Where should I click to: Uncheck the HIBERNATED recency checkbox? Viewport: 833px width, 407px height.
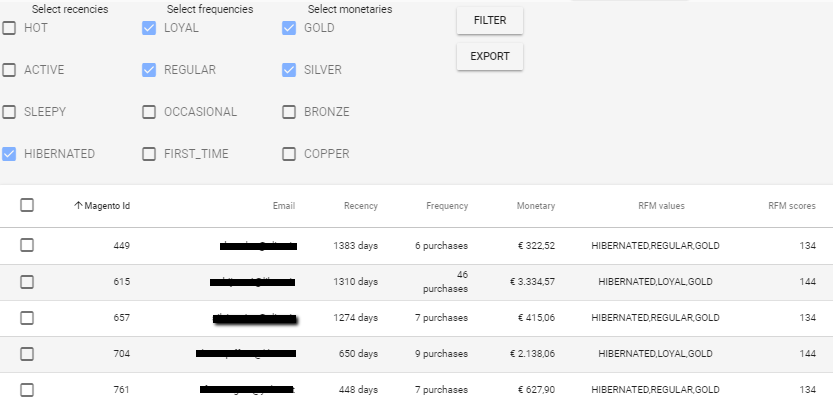[9, 154]
